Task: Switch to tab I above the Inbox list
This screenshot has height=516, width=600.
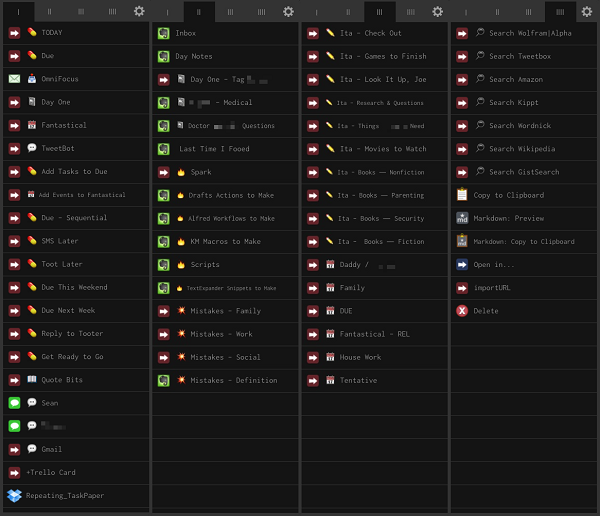Action: [x=167, y=11]
